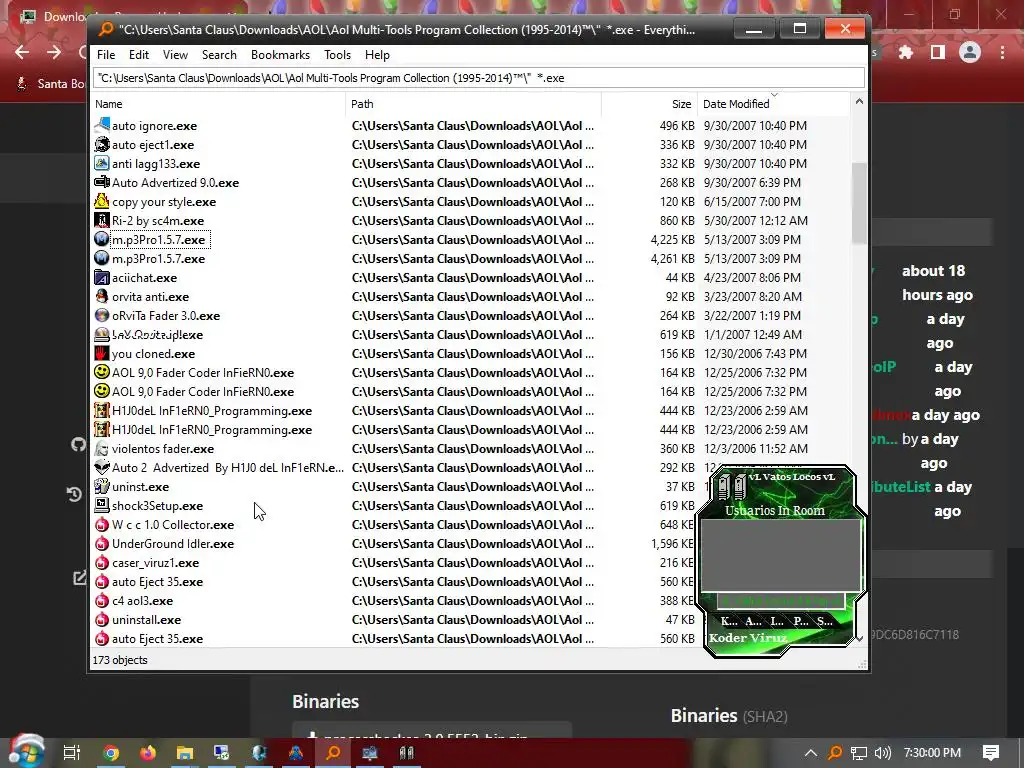
Task: Open File Explorer from the taskbar
Action: click(185, 753)
